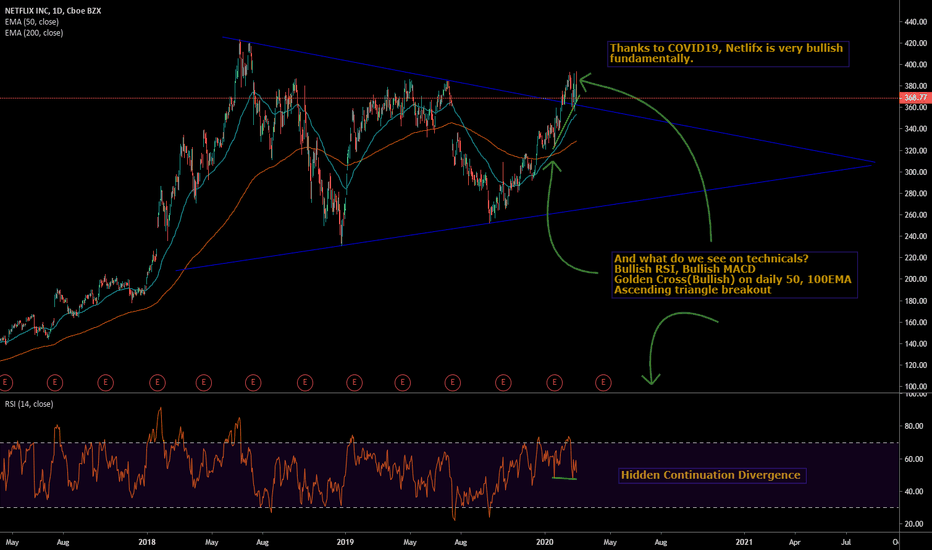Screen dimensions: 932x550
Task: Click the RSI 40.00 scale label
Action: pyautogui.click(x=914, y=492)
